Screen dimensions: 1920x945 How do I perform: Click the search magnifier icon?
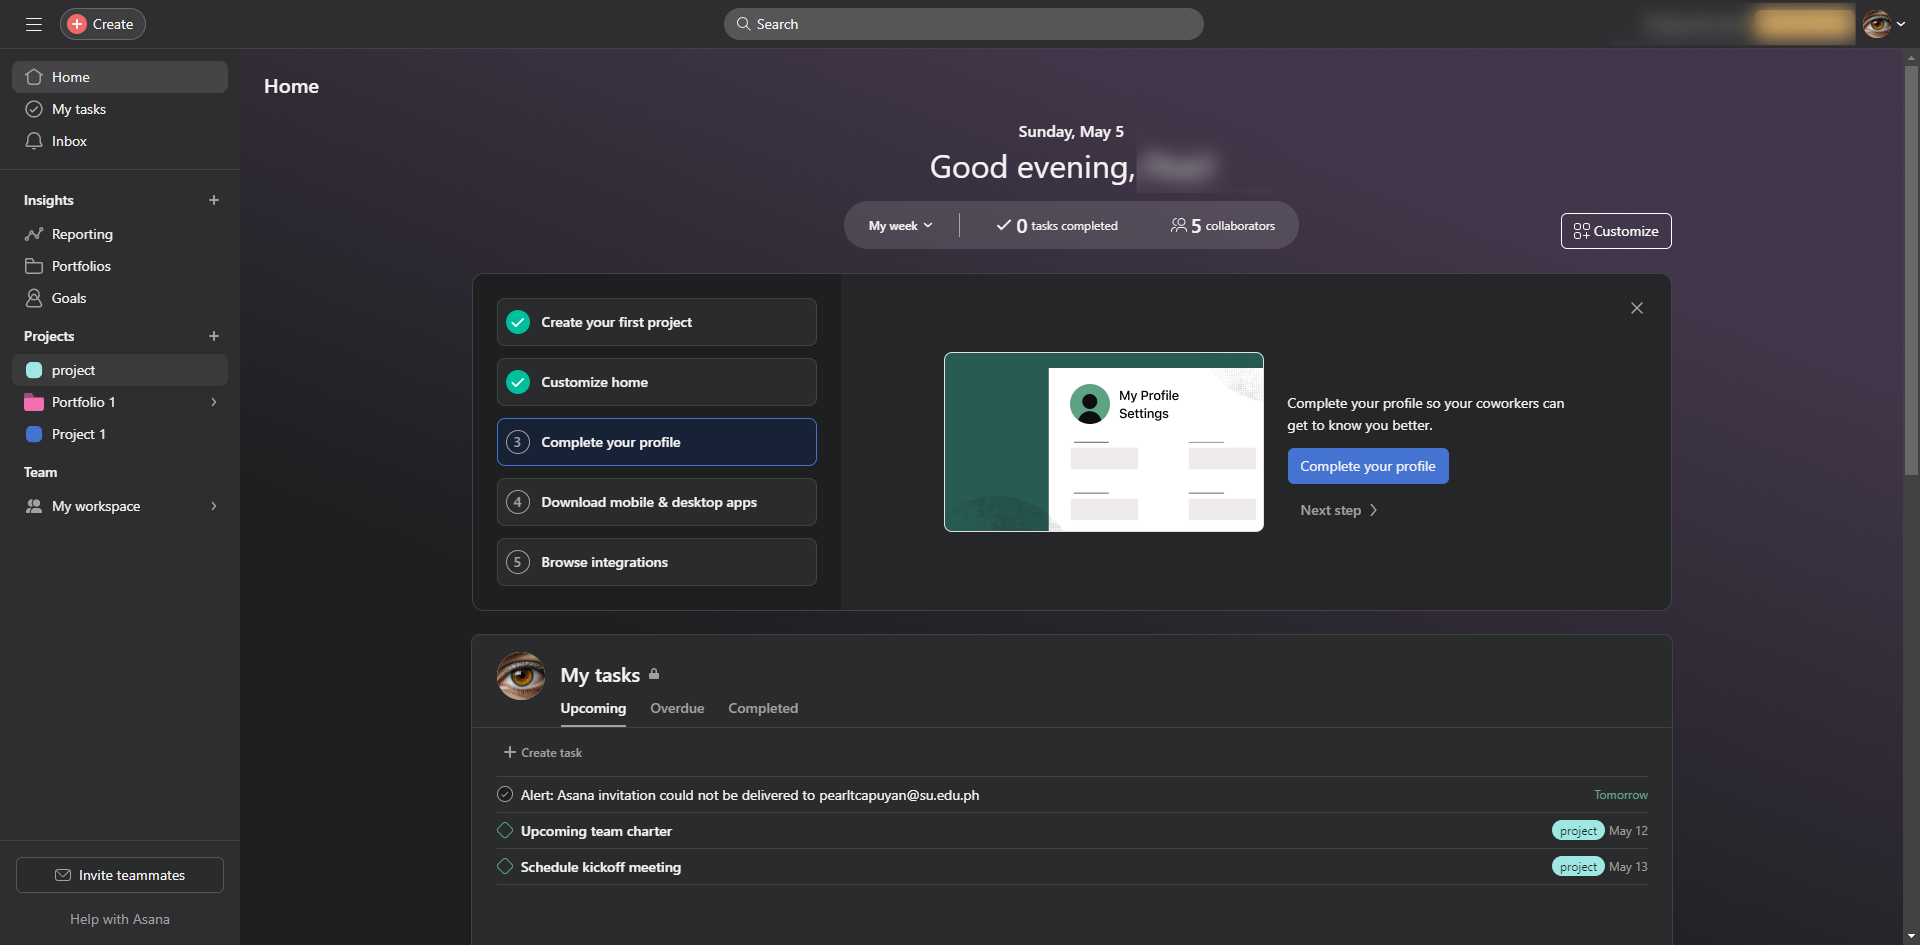click(x=743, y=24)
